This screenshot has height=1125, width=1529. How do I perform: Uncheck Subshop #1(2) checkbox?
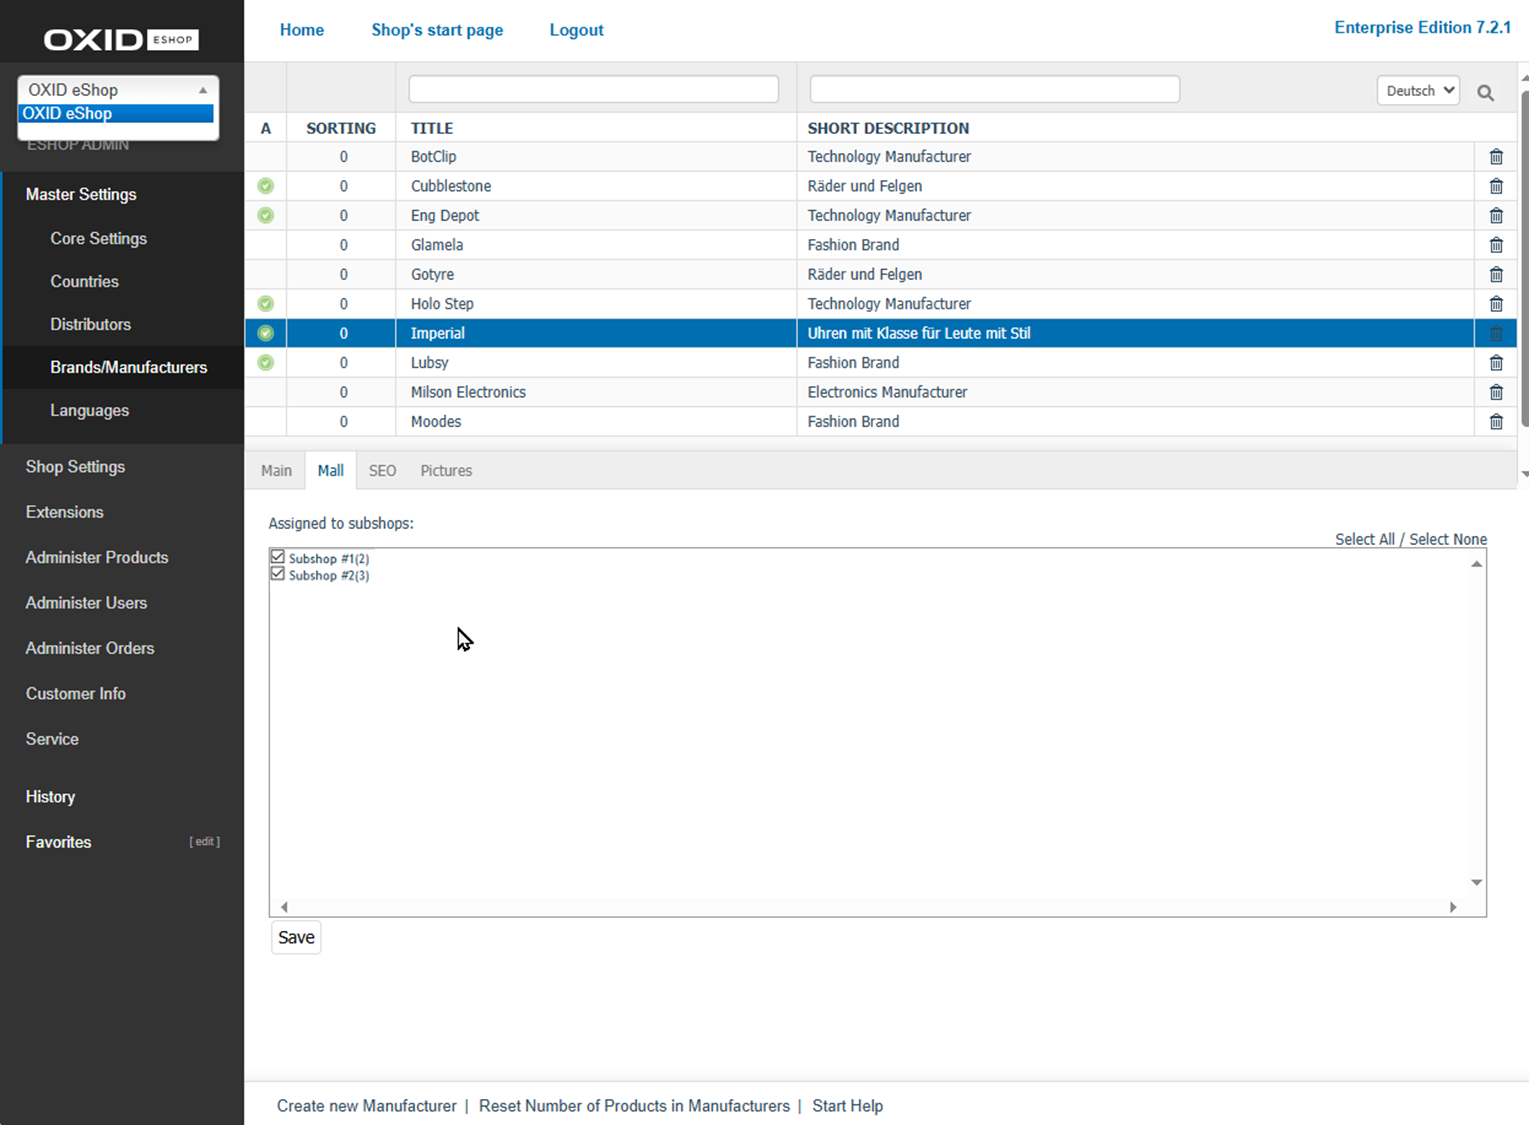click(278, 557)
